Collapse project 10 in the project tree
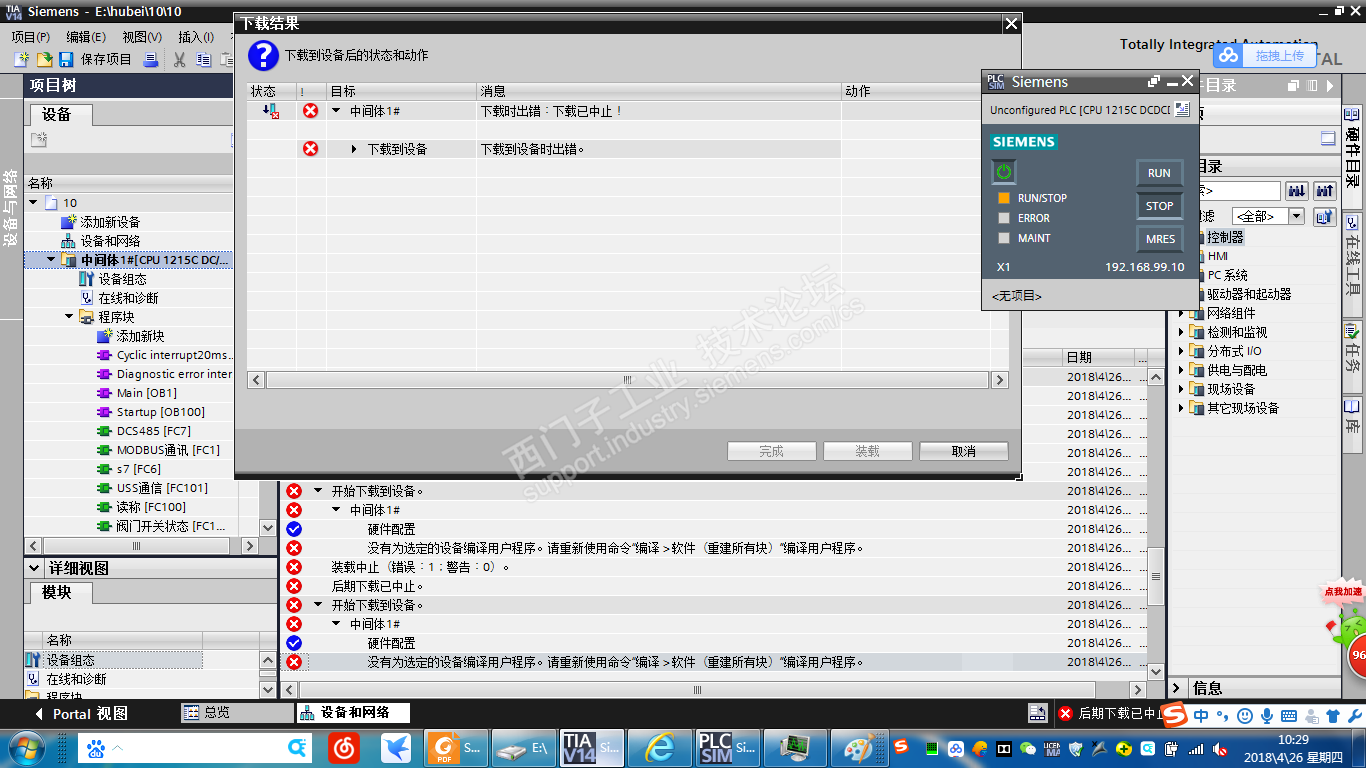 pyautogui.click(x=33, y=203)
